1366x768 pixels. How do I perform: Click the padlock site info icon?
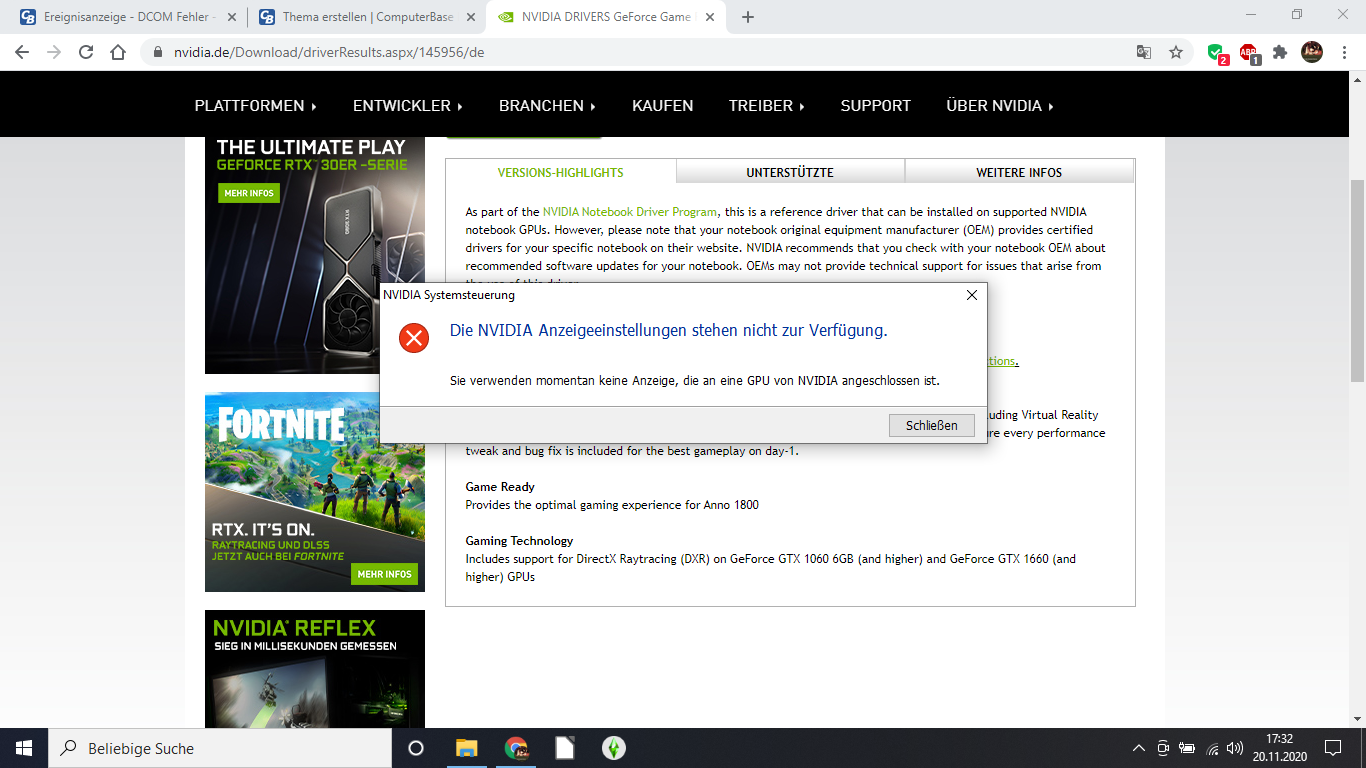click(158, 52)
